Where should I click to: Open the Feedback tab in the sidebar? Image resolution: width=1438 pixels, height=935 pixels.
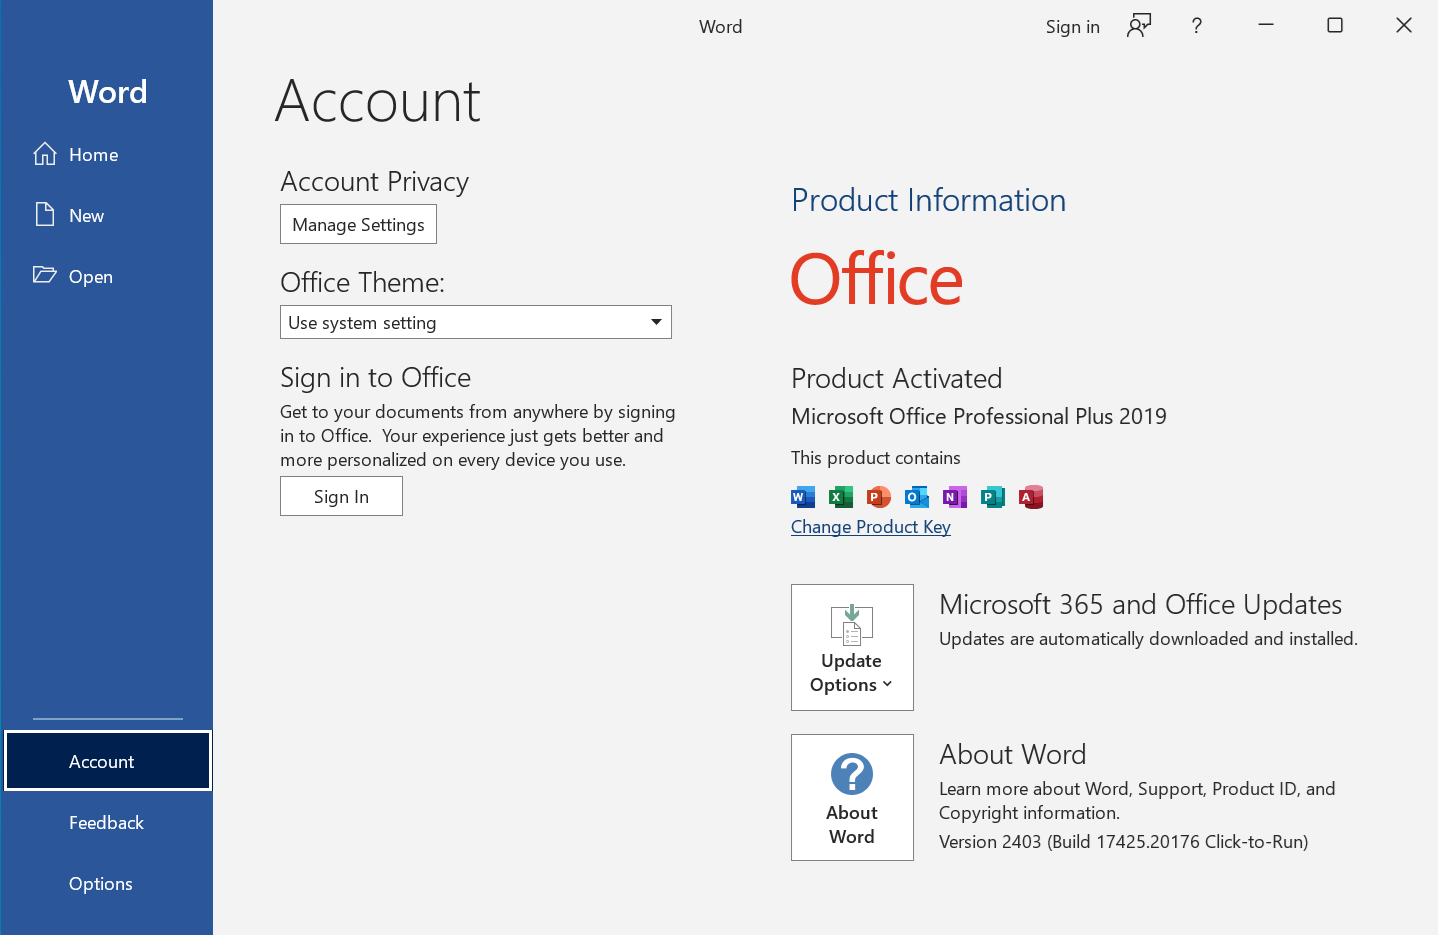click(x=106, y=822)
